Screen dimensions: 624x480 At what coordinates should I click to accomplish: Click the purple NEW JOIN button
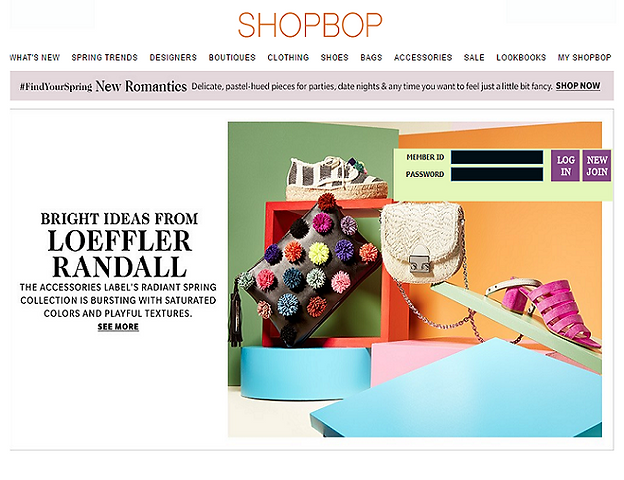(x=597, y=166)
